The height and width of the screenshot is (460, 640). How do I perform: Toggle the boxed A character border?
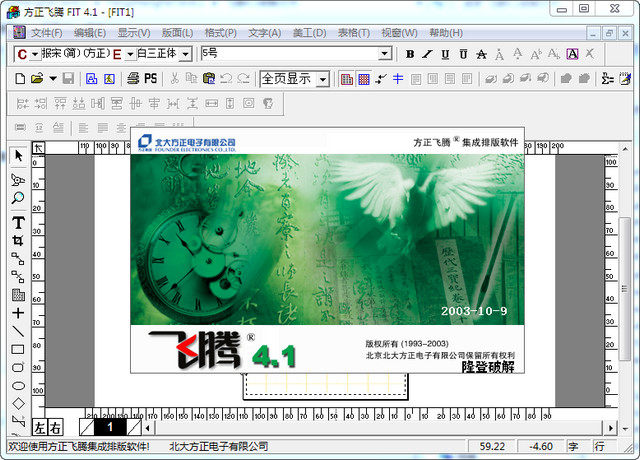pyautogui.click(x=572, y=54)
